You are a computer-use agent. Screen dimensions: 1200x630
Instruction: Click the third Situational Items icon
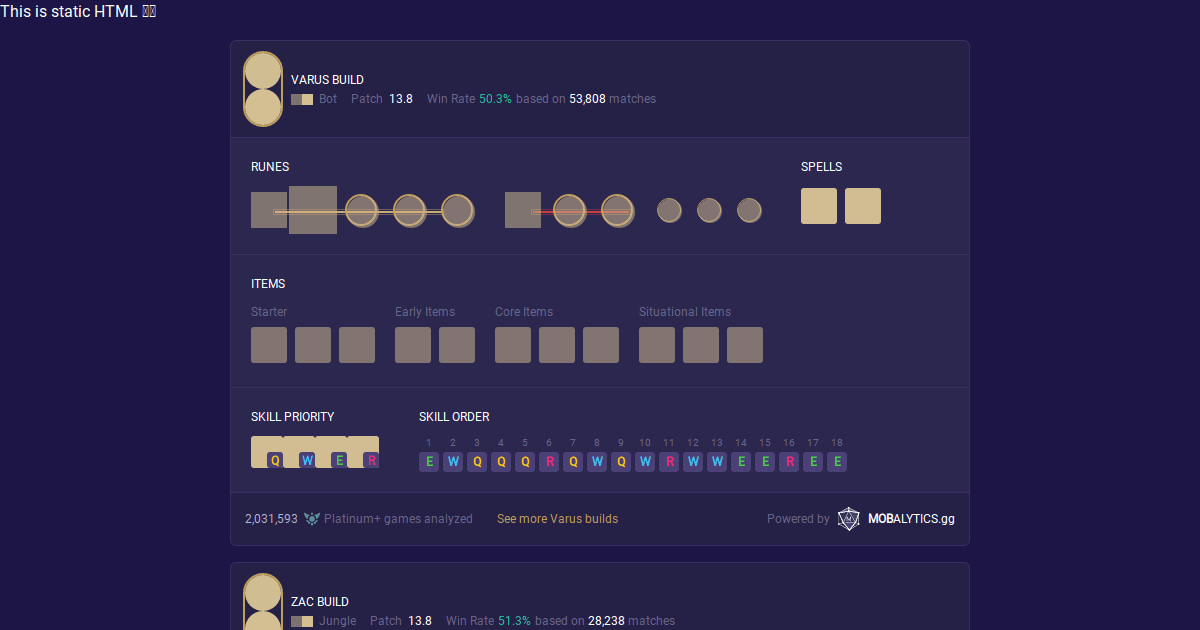coord(745,345)
